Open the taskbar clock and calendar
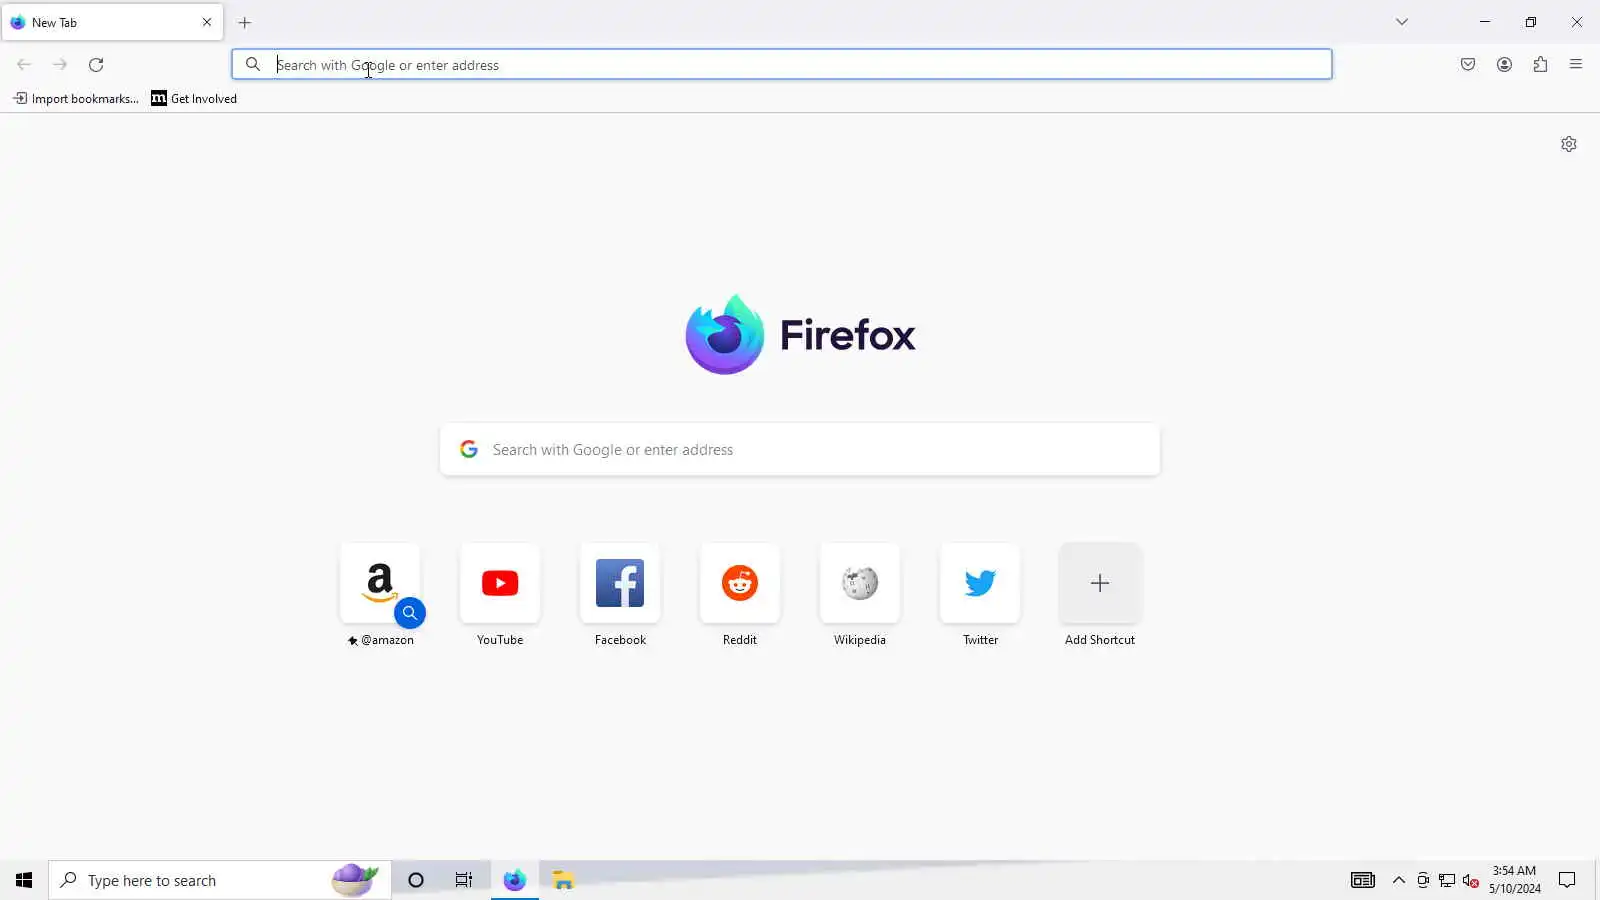The height and width of the screenshot is (900, 1600). (x=1515, y=880)
